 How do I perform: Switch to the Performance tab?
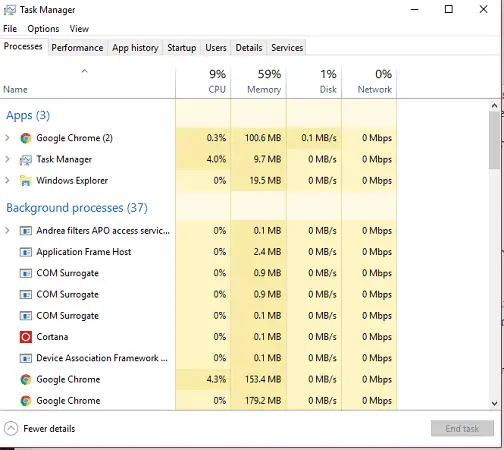[77, 48]
